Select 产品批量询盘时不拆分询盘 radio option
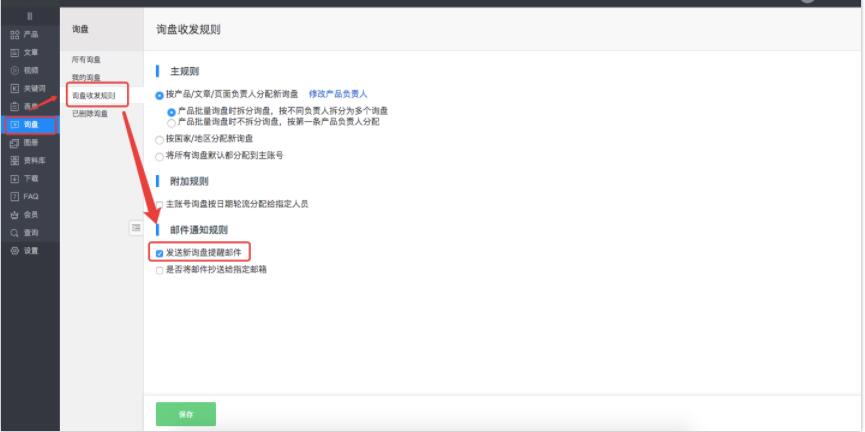 pos(171,122)
